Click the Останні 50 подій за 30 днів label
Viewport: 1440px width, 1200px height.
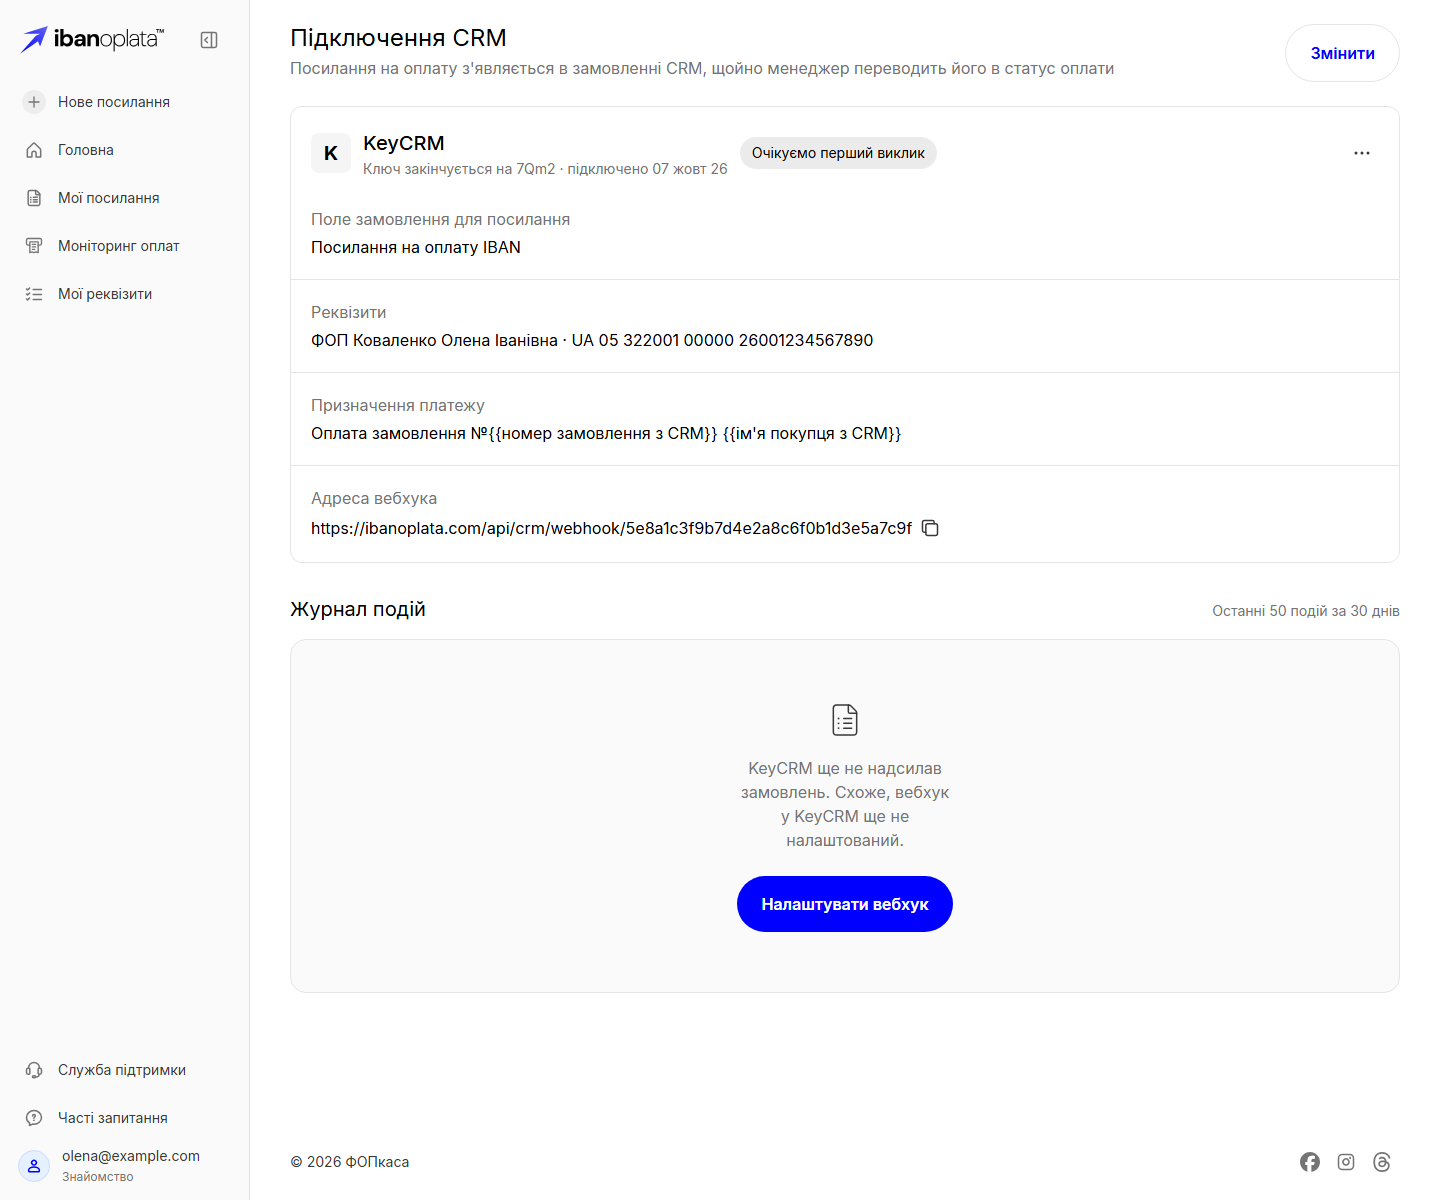coord(1306,611)
